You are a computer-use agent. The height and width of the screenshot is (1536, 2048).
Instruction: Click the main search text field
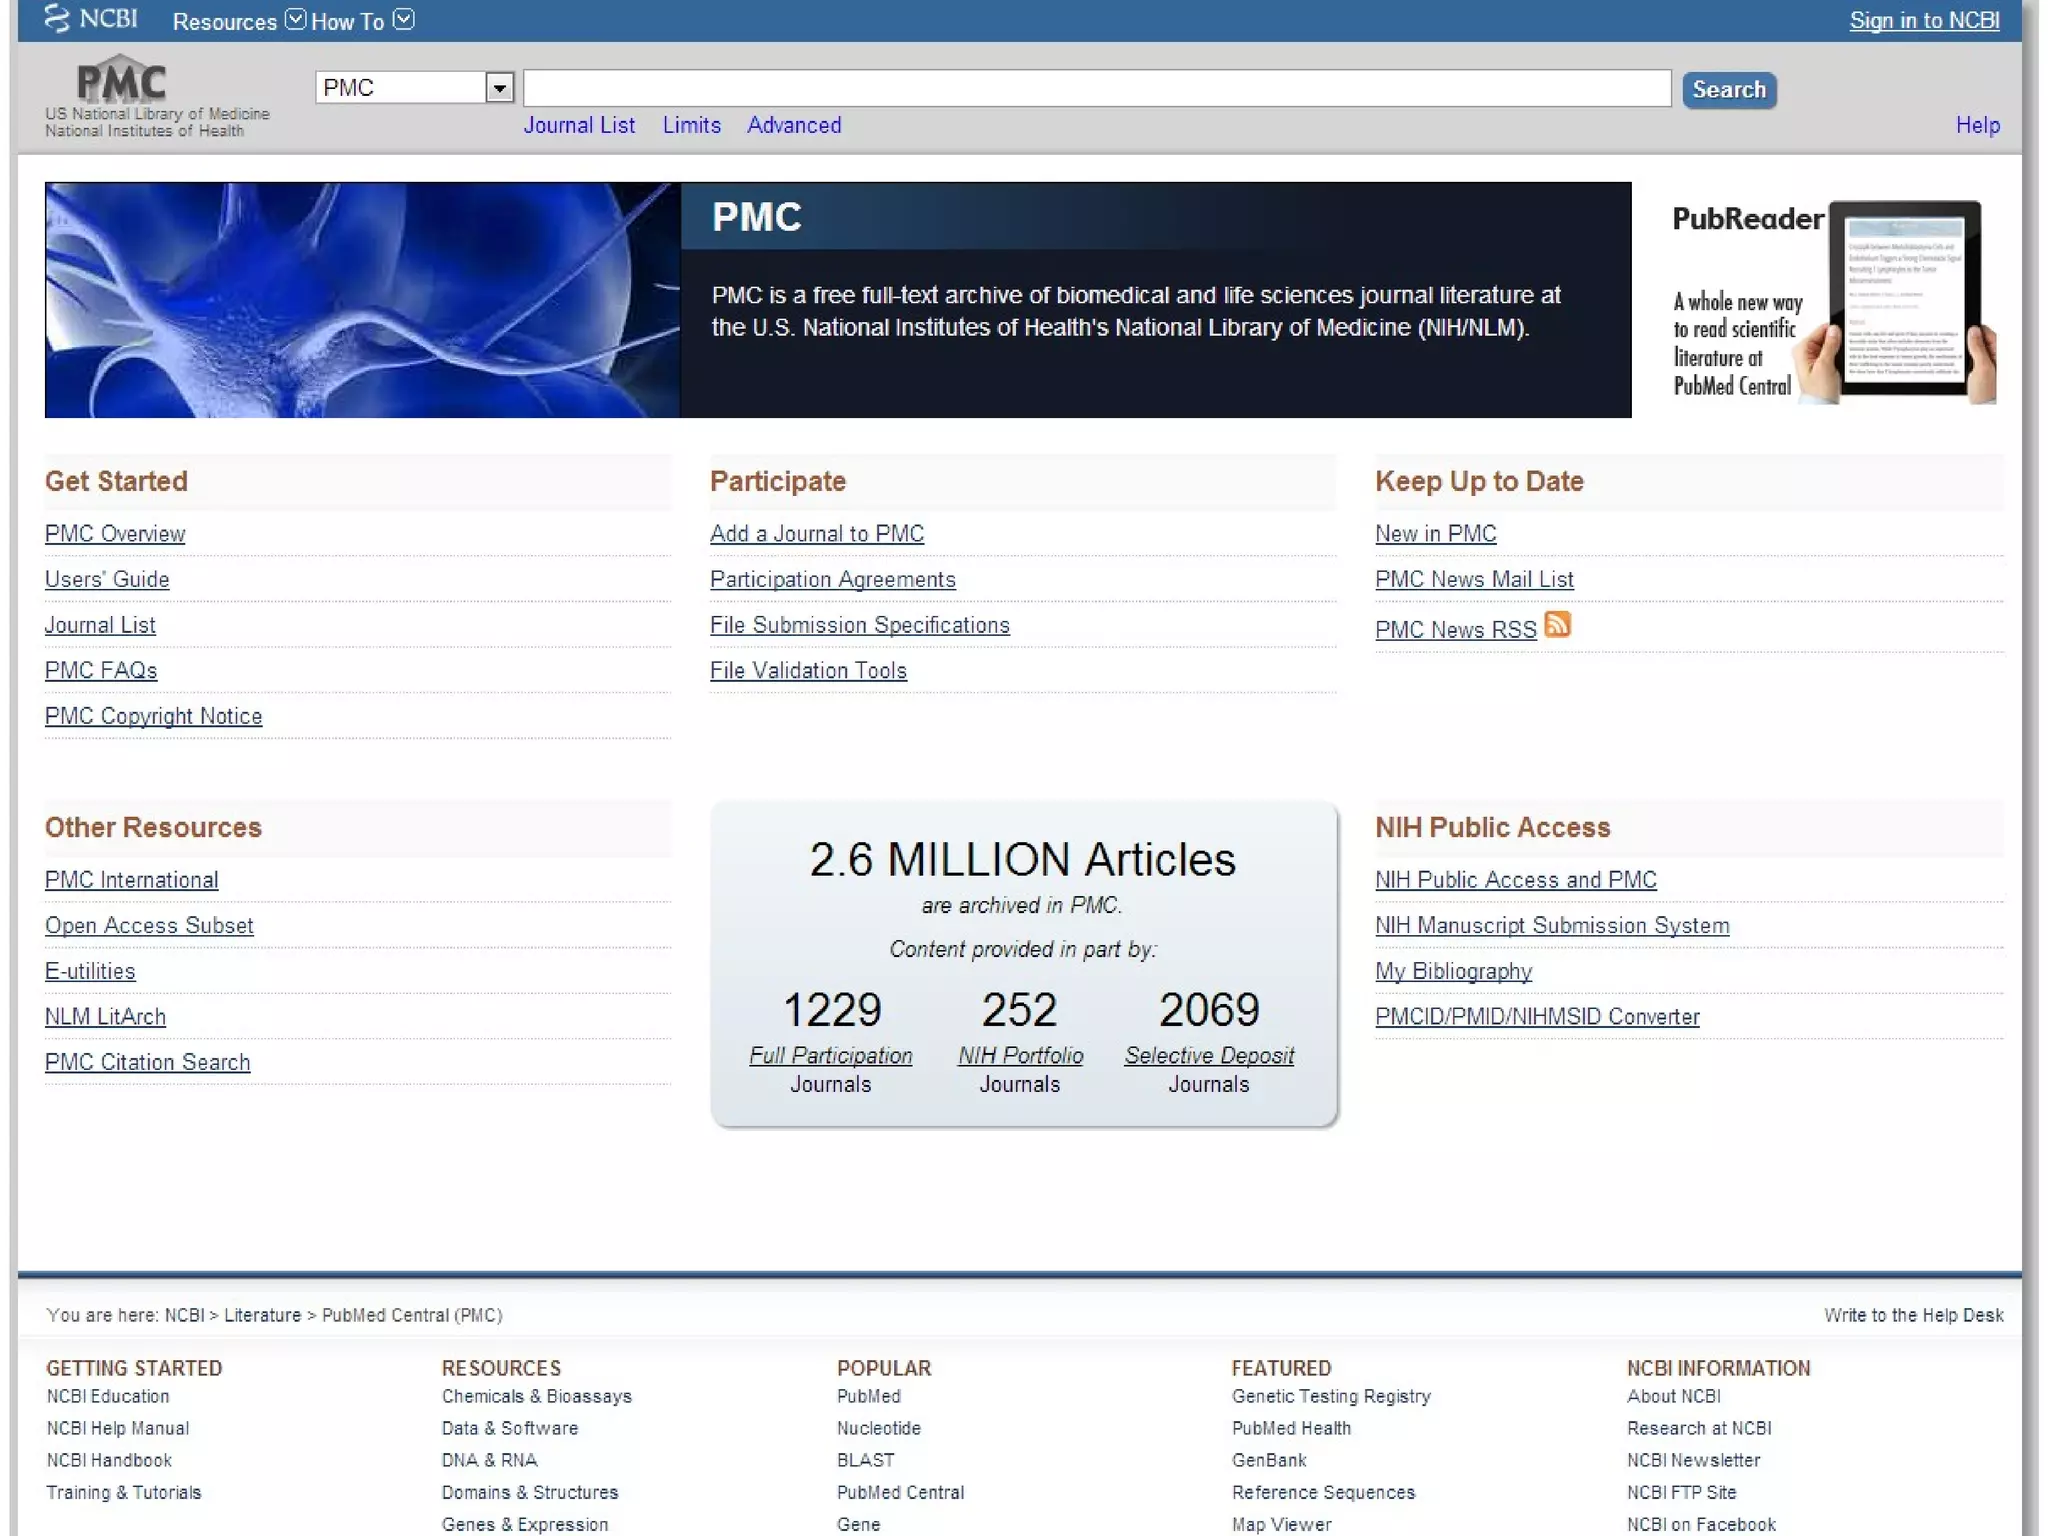pos(1096,88)
